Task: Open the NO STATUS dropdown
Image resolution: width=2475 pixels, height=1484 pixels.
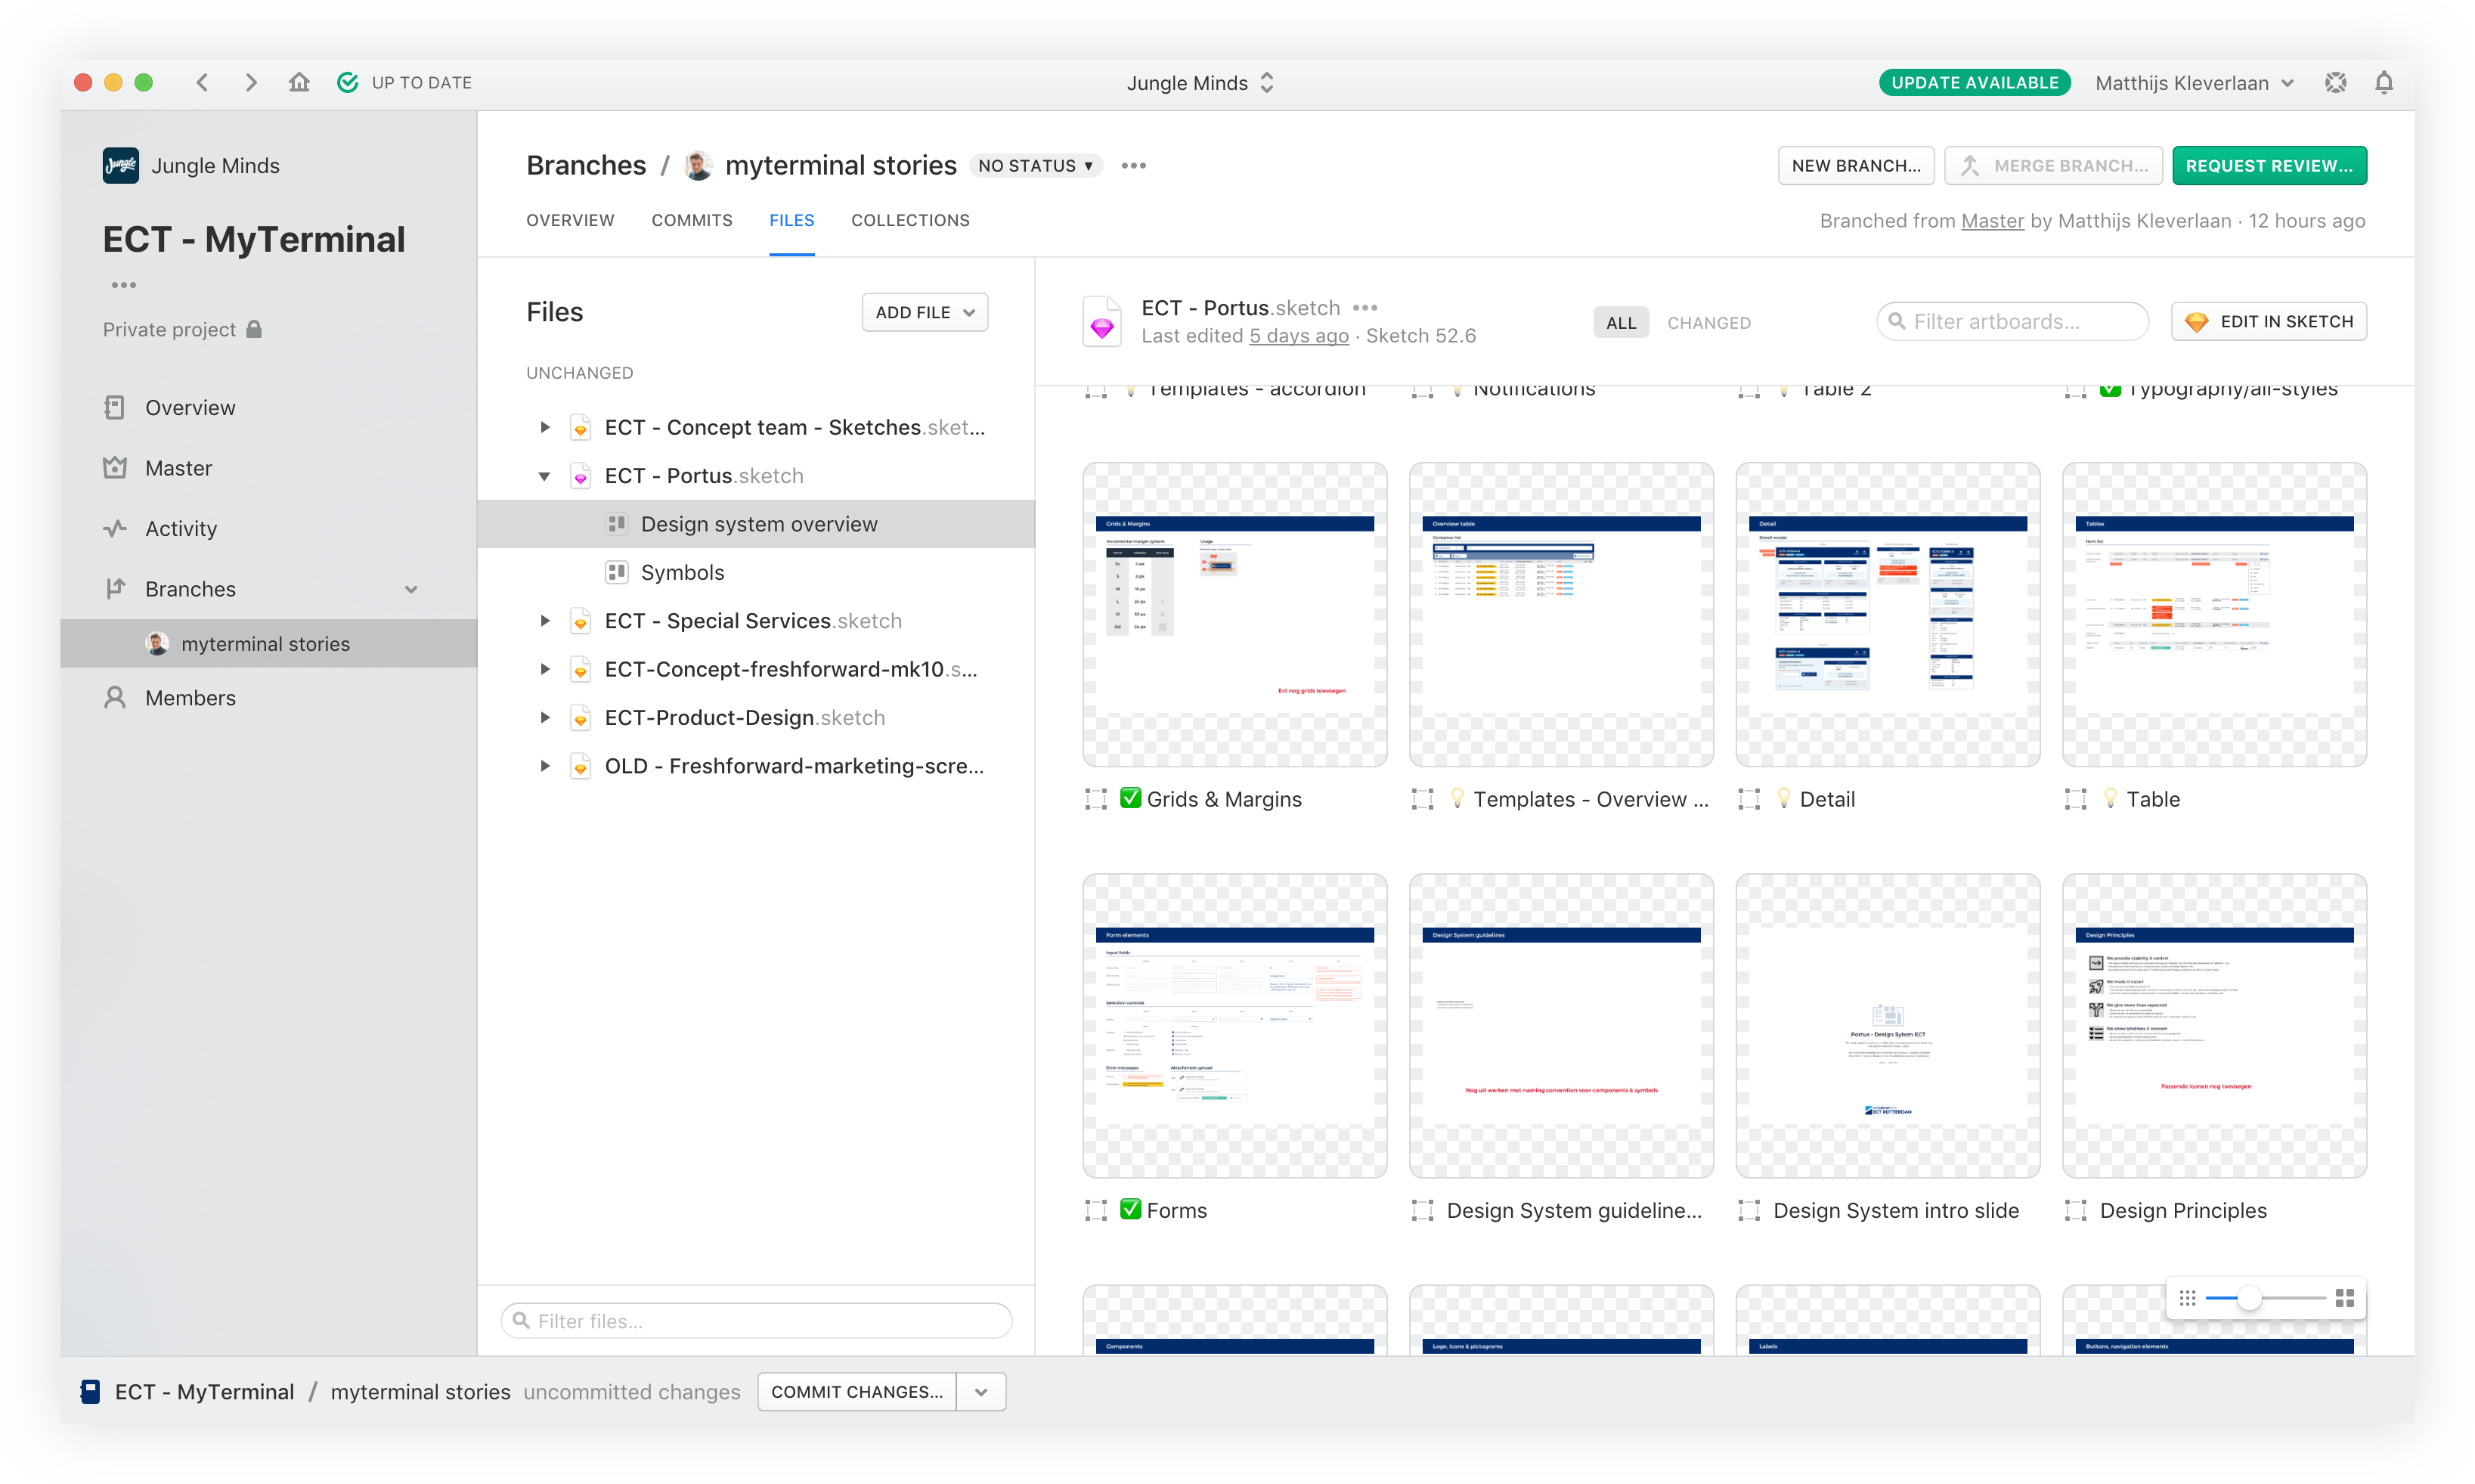Action: click(x=1035, y=166)
